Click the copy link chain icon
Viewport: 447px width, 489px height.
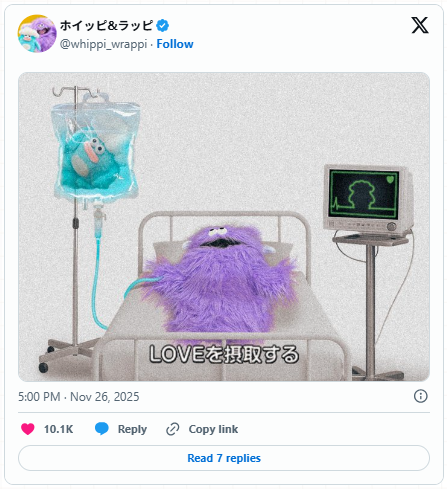(x=173, y=429)
